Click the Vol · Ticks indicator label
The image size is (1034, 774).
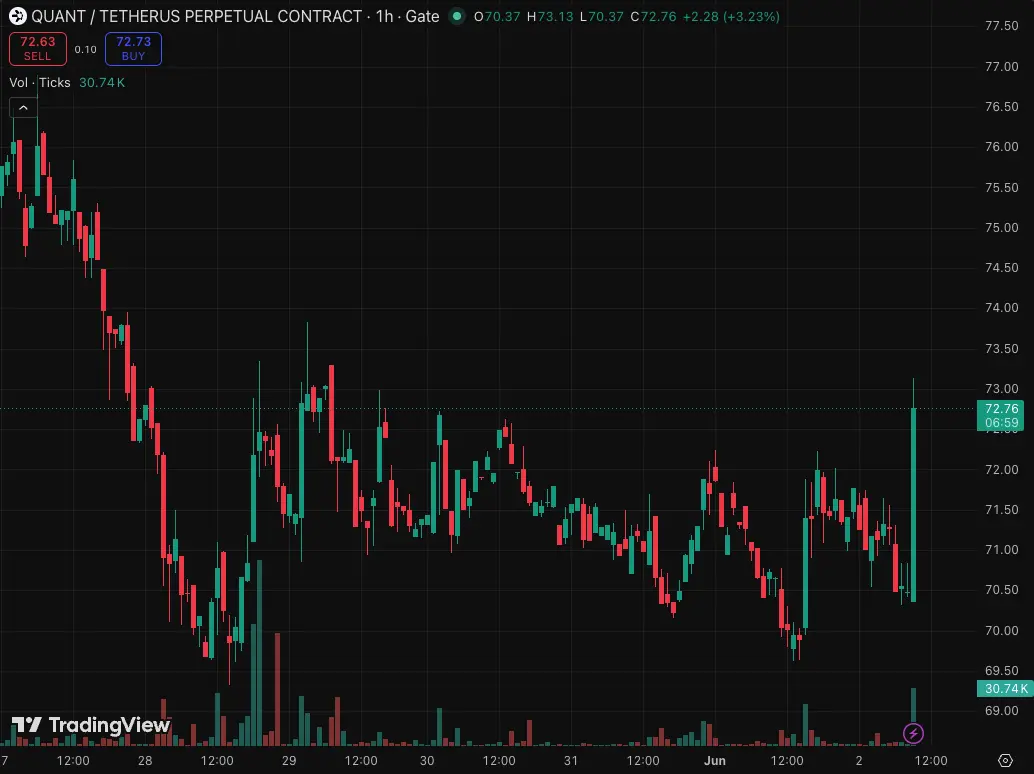[x=40, y=82]
